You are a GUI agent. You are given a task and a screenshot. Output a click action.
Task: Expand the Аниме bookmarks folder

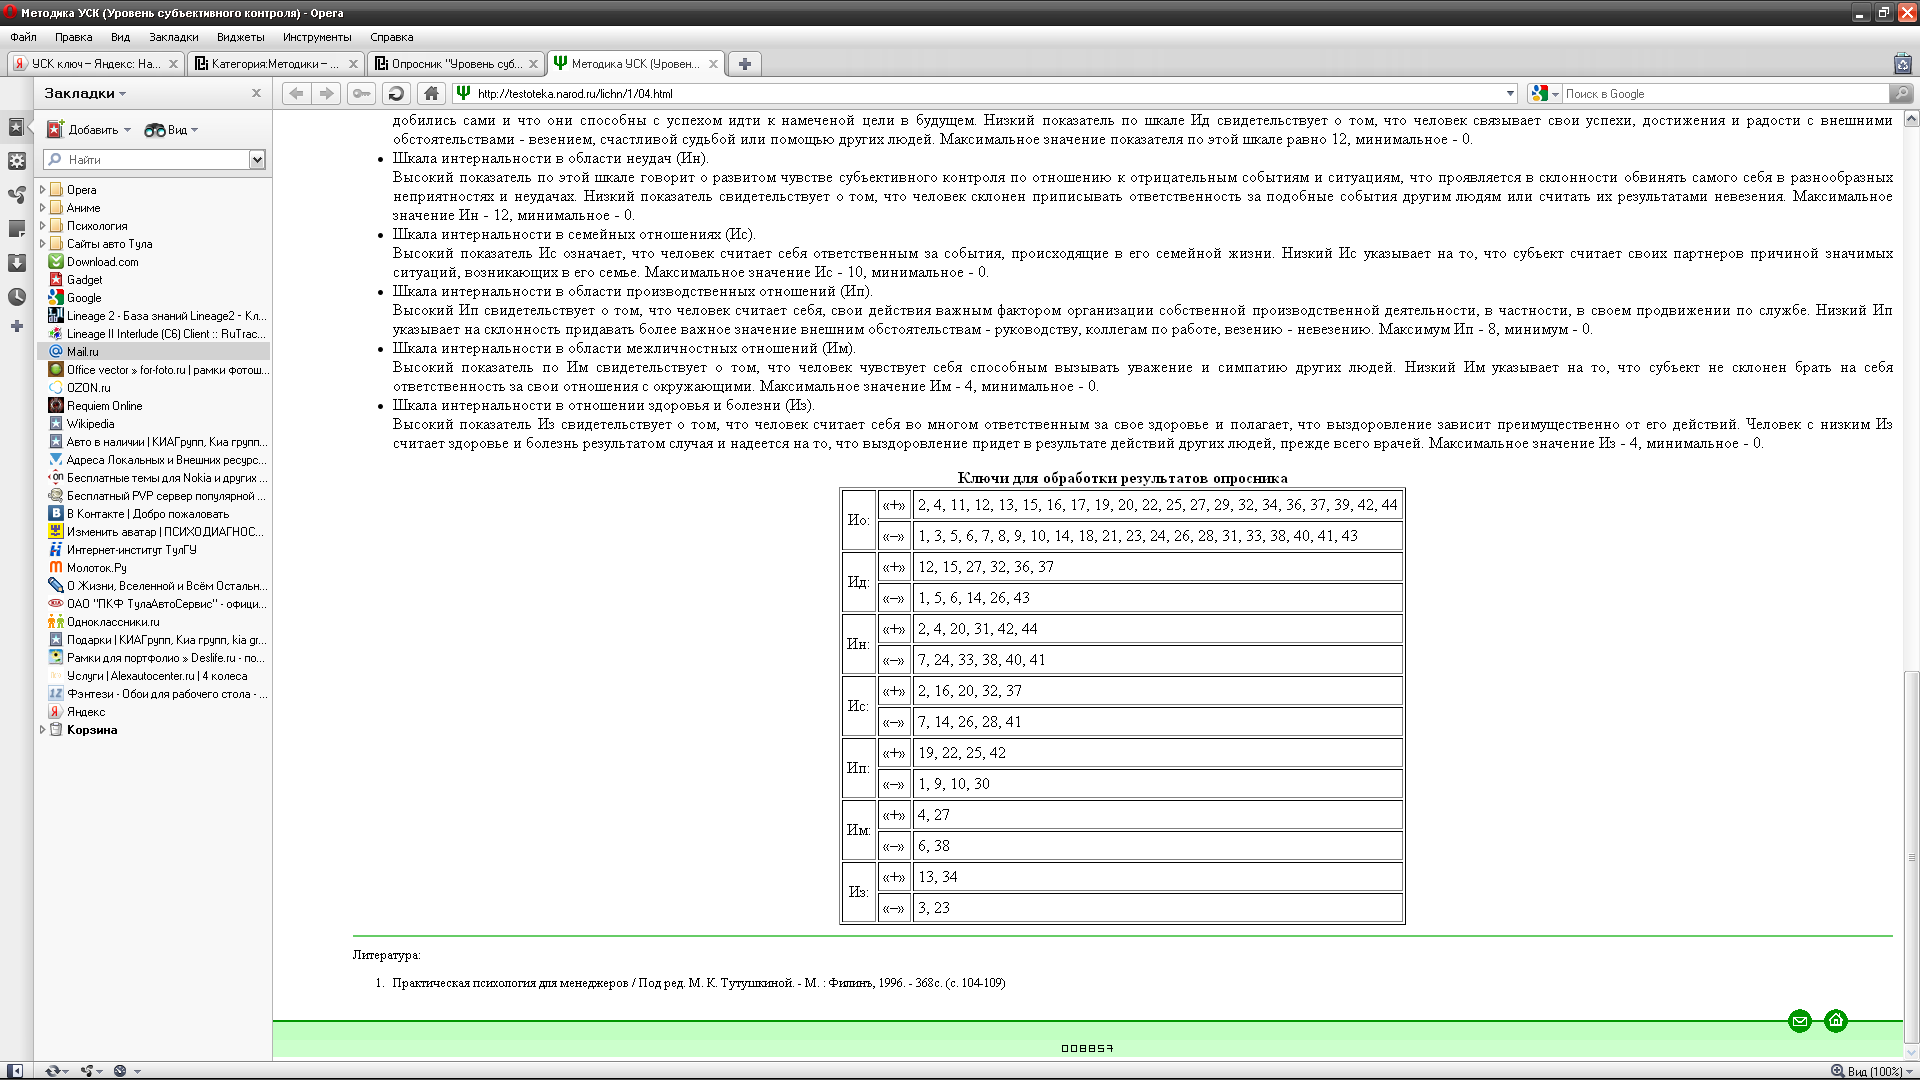[x=42, y=208]
